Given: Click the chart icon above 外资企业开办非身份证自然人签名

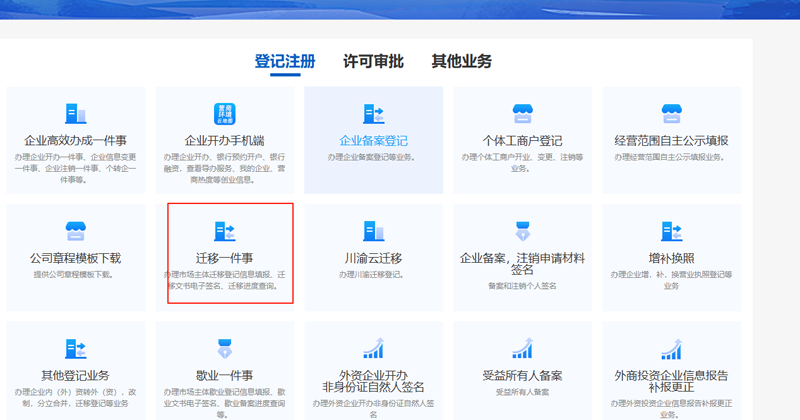Looking at the screenshot, I should [373, 348].
